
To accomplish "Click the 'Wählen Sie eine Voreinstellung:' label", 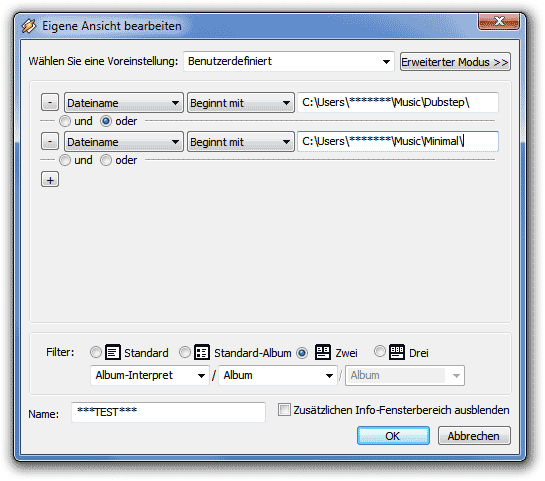I will coord(103,61).
